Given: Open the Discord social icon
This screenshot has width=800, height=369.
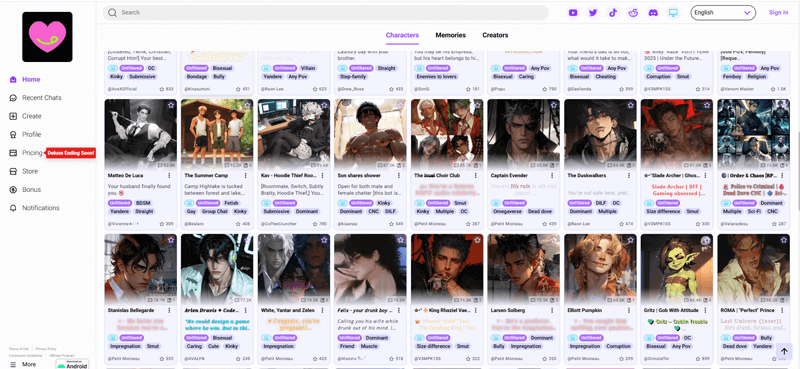Looking at the screenshot, I should [653, 13].
